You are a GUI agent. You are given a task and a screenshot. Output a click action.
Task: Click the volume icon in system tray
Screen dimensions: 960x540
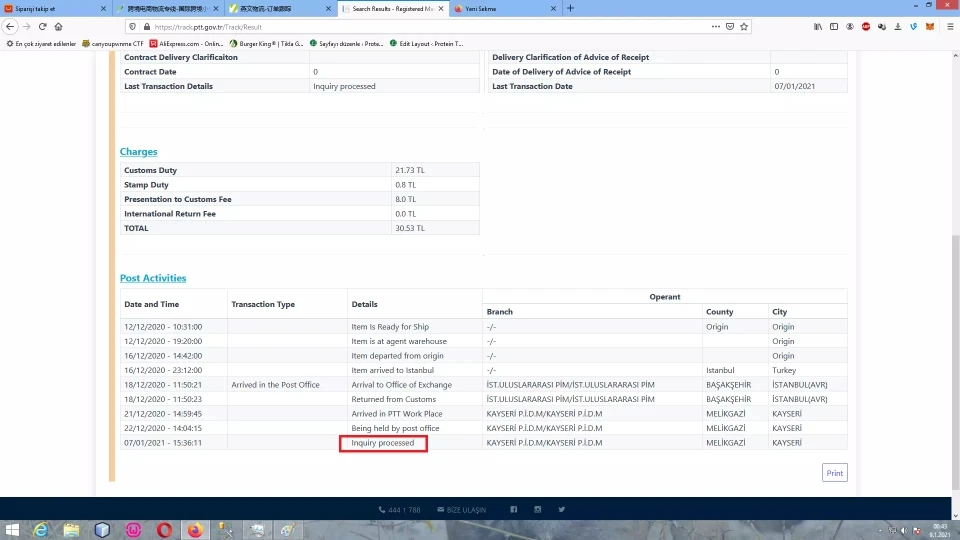[x=904, y=531]
